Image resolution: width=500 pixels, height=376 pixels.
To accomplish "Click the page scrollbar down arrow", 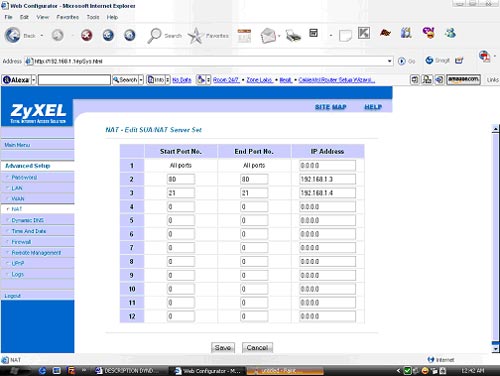I will (496, 349).
